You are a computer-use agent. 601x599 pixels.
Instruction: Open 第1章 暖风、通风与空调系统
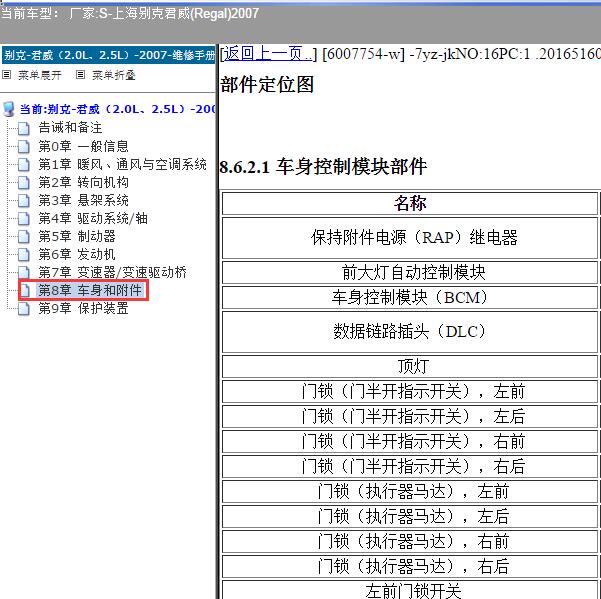click(122, 164)
